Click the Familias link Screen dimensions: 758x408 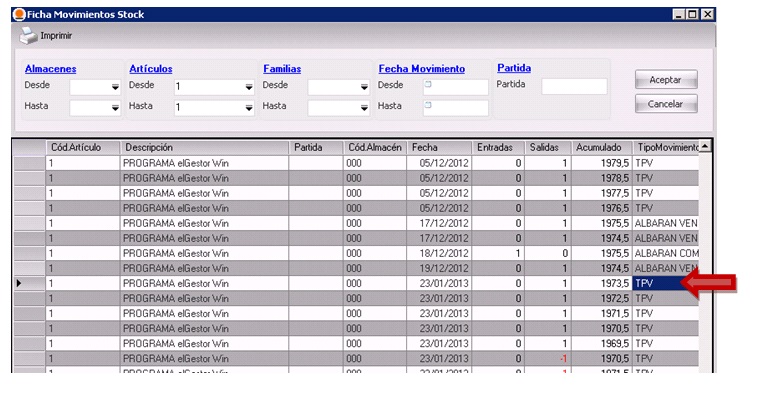coord(282,69)
